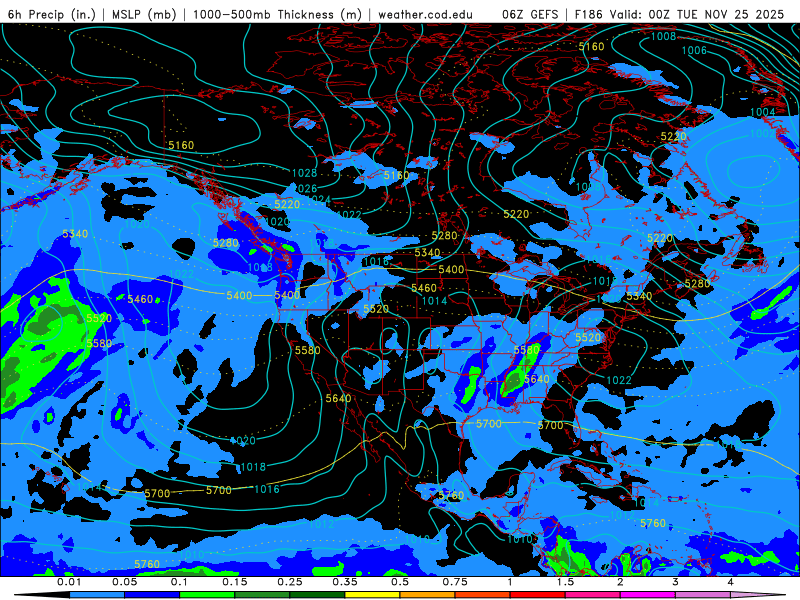
Task: Click the '1.5' legend value
Action: click(x=565, y=582)
